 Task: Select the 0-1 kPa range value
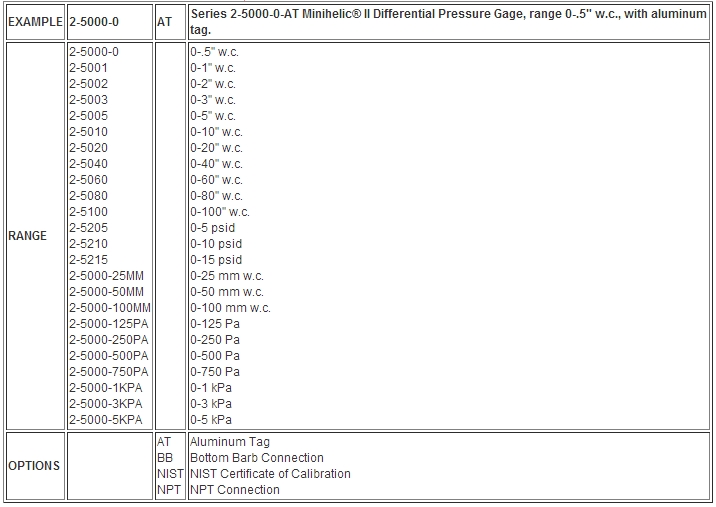[x=211, y=388]
